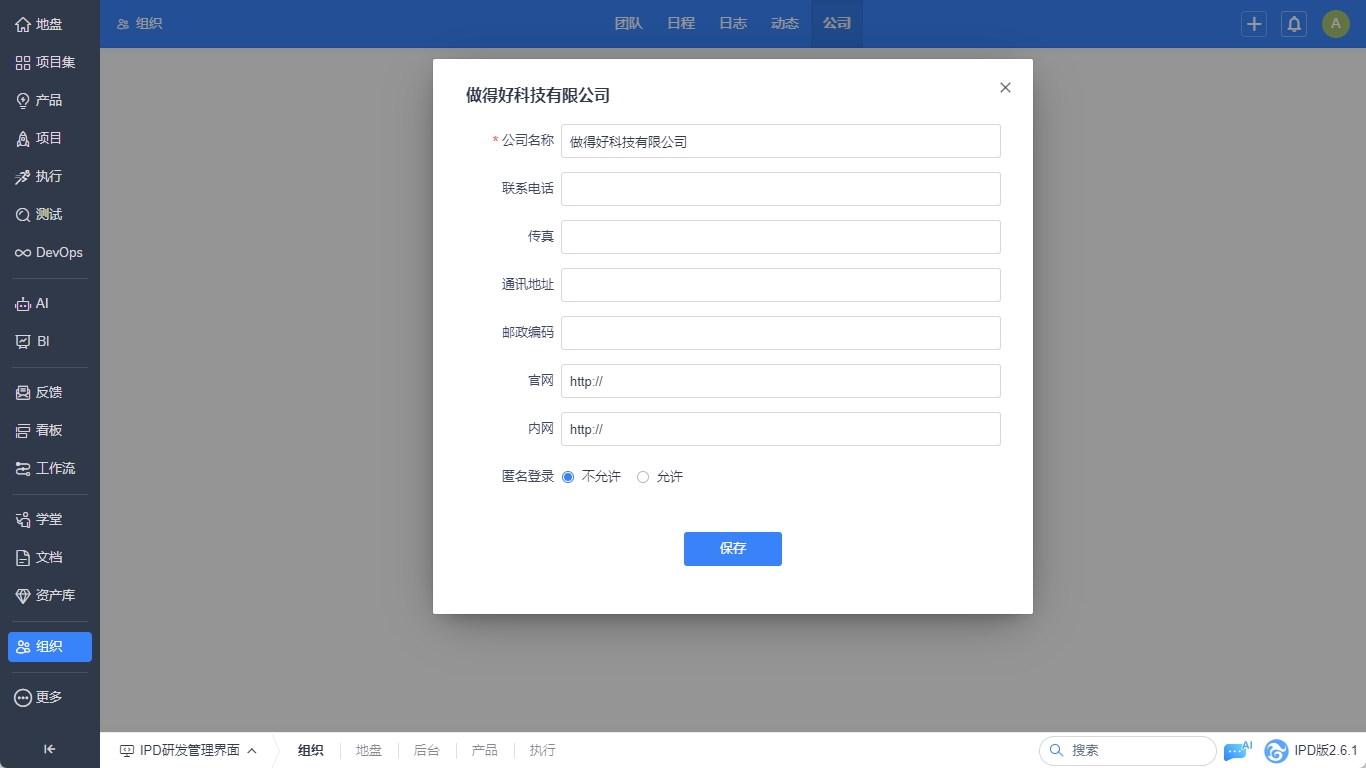The width and height of the screenshot is (1366, 768).
Task: Open the 资产库 diamond icon in sidebar
Action: click(23, 595)
